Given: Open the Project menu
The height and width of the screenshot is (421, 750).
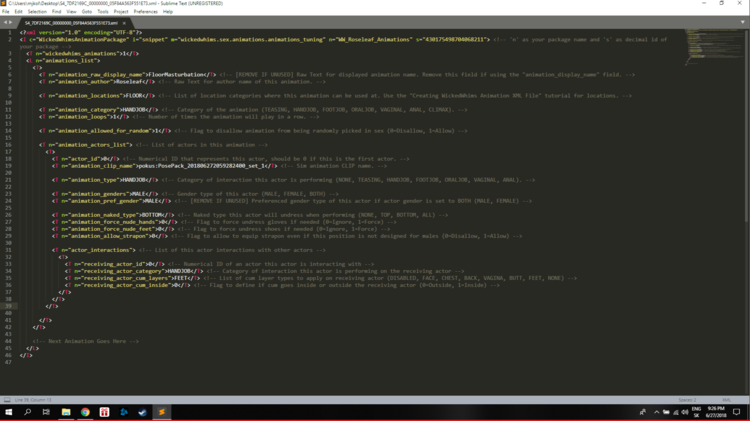Looking at the screenshot, I should (121, 11).
